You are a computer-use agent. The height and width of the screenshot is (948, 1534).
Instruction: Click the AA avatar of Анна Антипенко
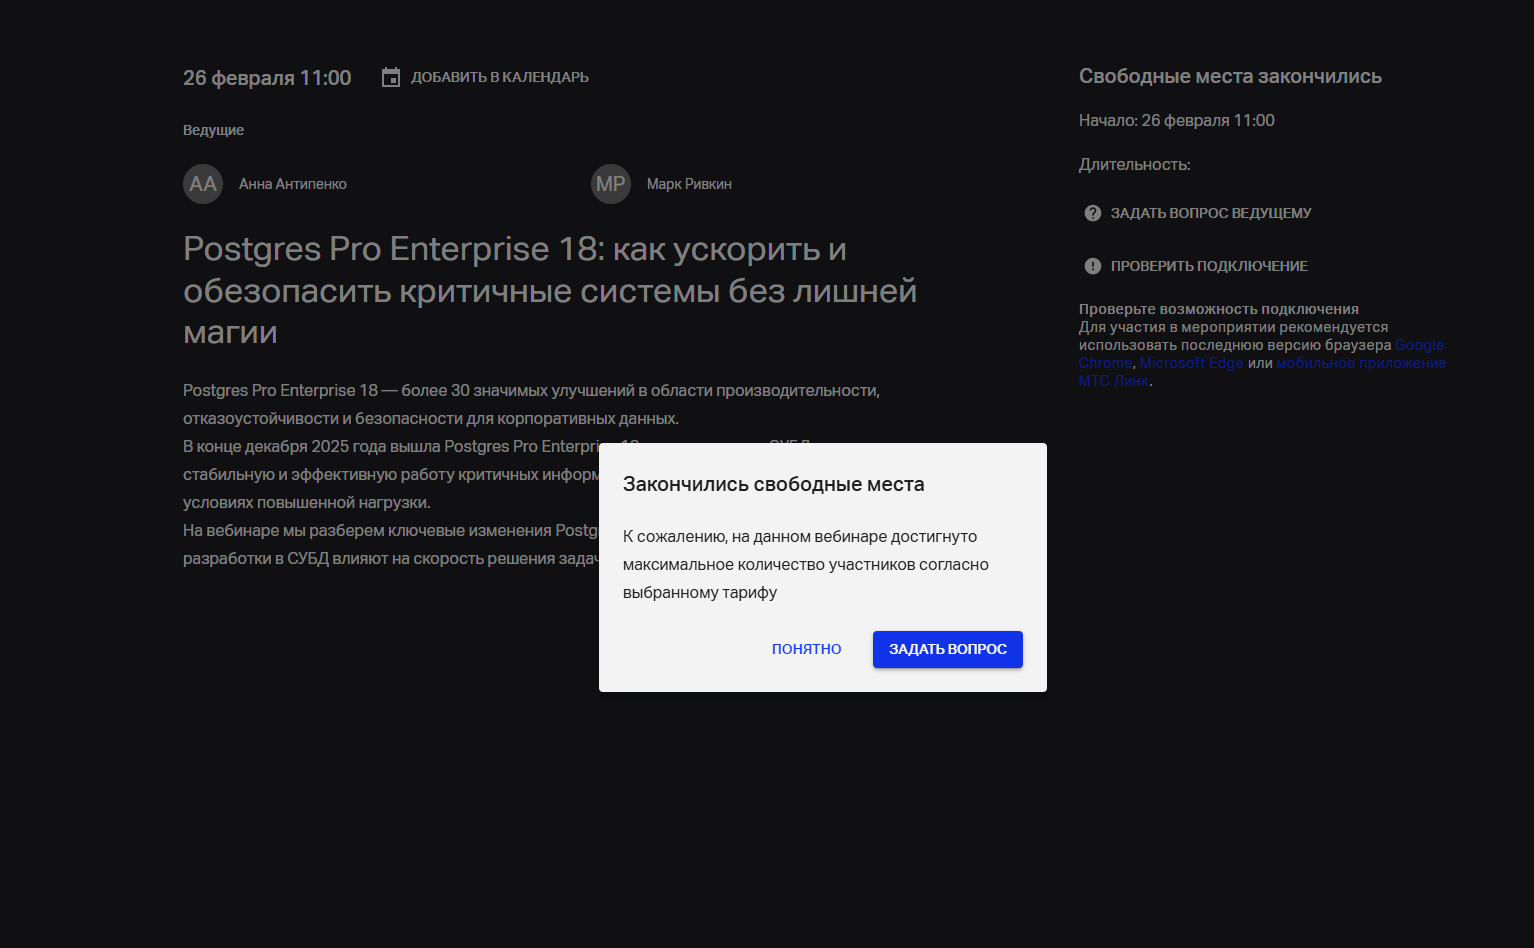point(203,184)
